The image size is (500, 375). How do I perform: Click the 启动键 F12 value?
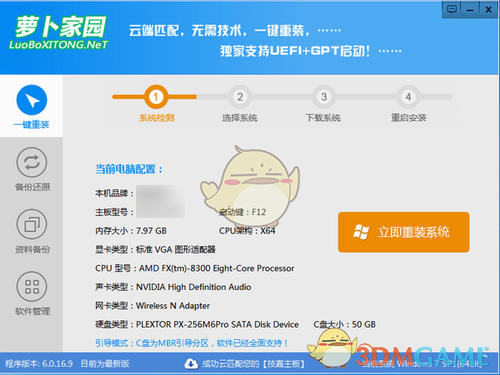coord(242,212)
